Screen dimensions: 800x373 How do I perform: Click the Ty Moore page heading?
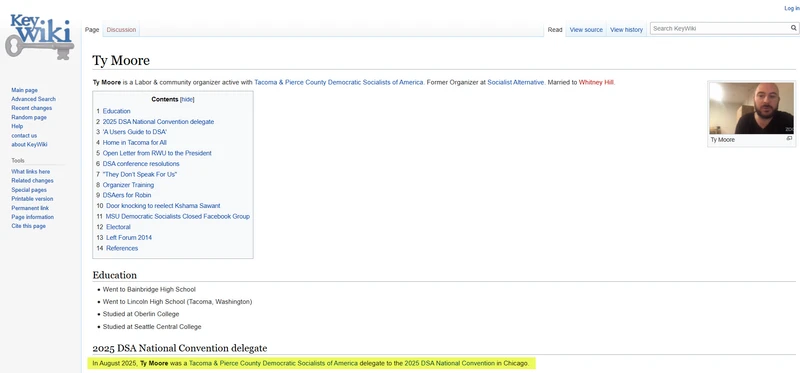(x=121, y=61)
